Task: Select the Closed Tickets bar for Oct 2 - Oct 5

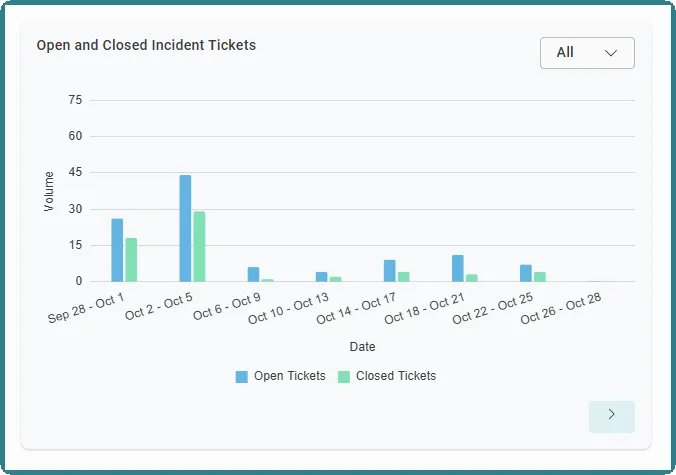Action: 199,247
